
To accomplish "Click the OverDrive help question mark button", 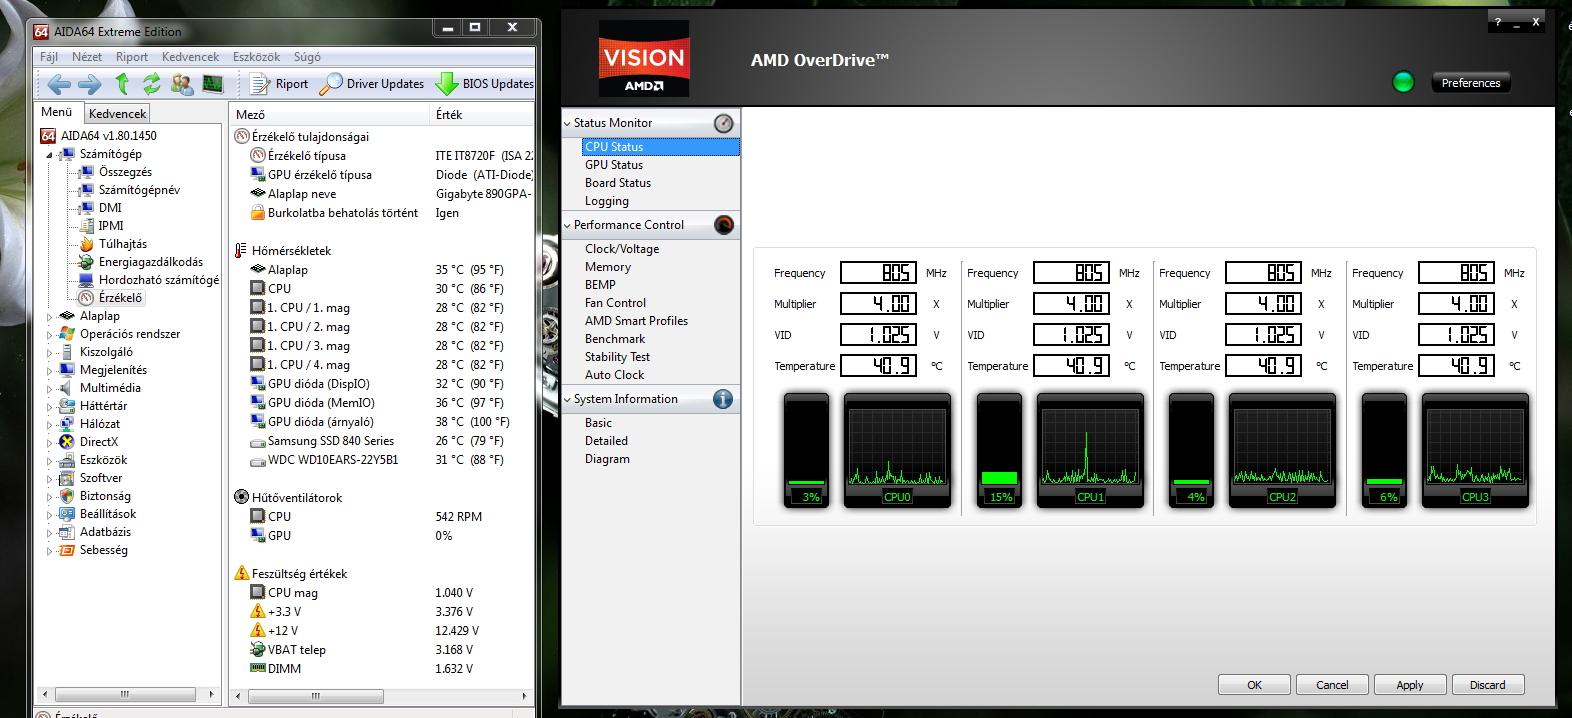I will [x=1497, y=21].
